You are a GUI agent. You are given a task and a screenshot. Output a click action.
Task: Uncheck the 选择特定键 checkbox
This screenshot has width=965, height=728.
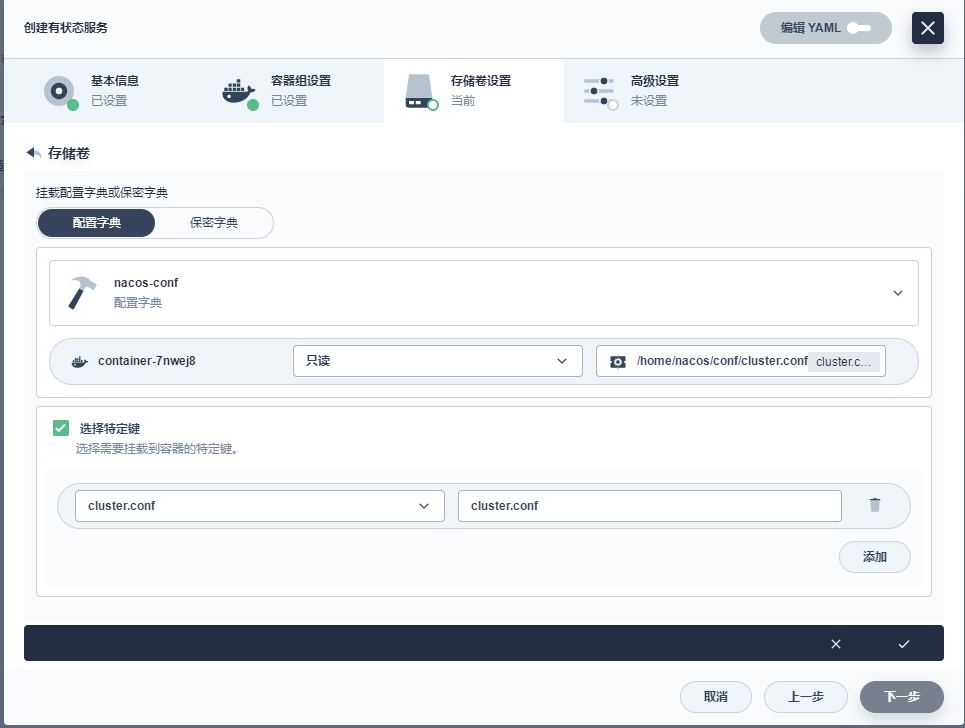pos(61,428)
